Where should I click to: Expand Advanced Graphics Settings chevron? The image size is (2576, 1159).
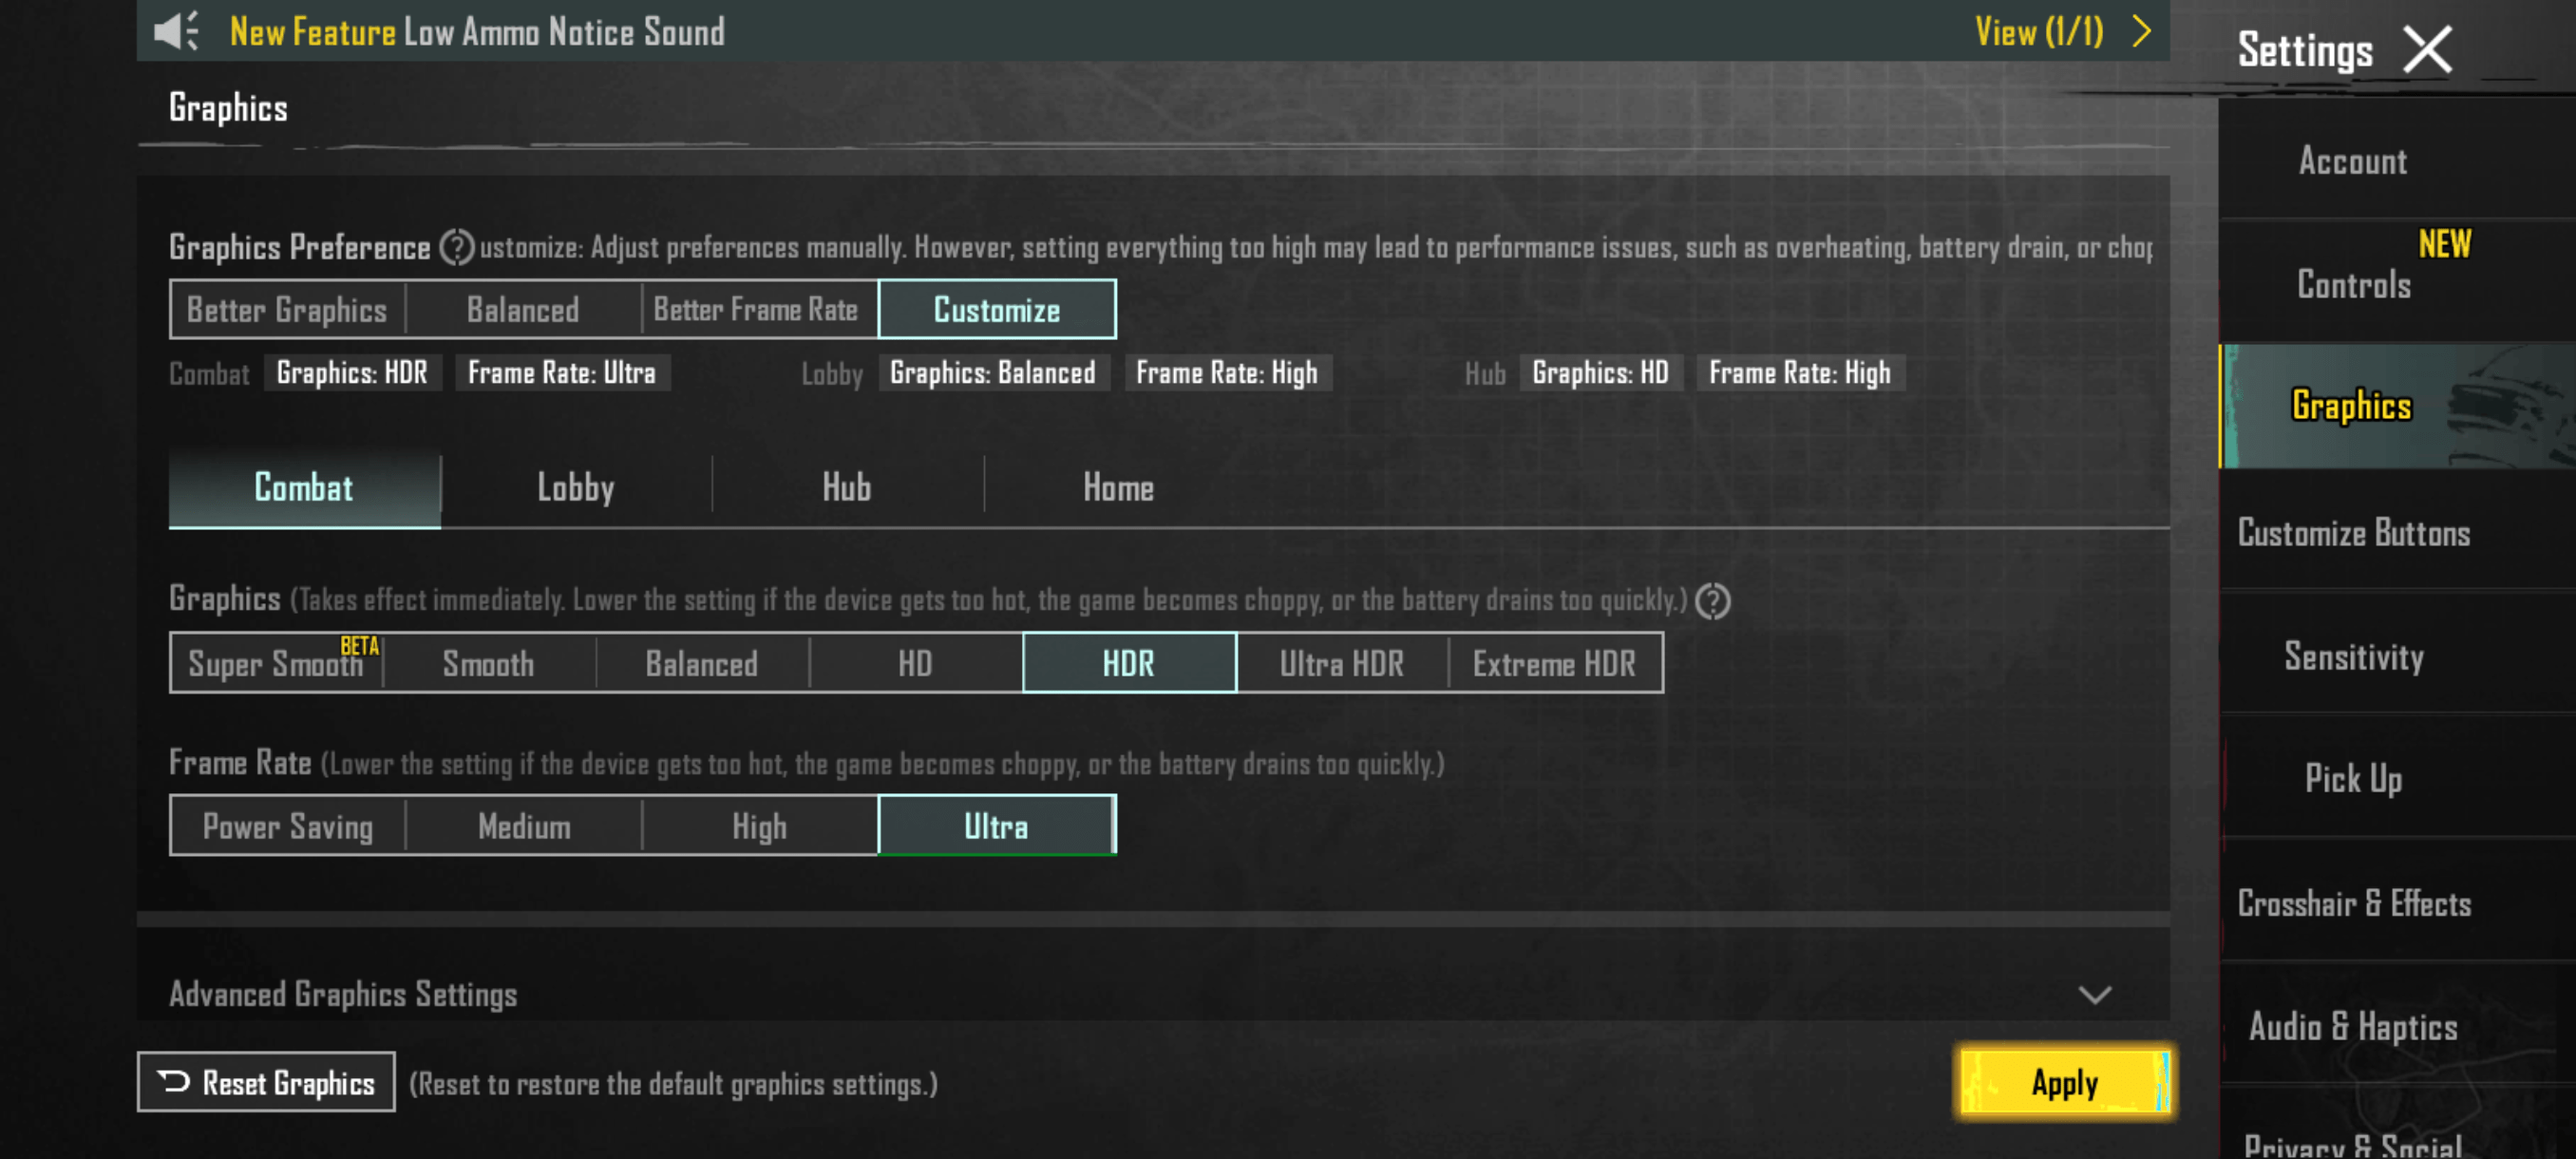(2094, 994)
